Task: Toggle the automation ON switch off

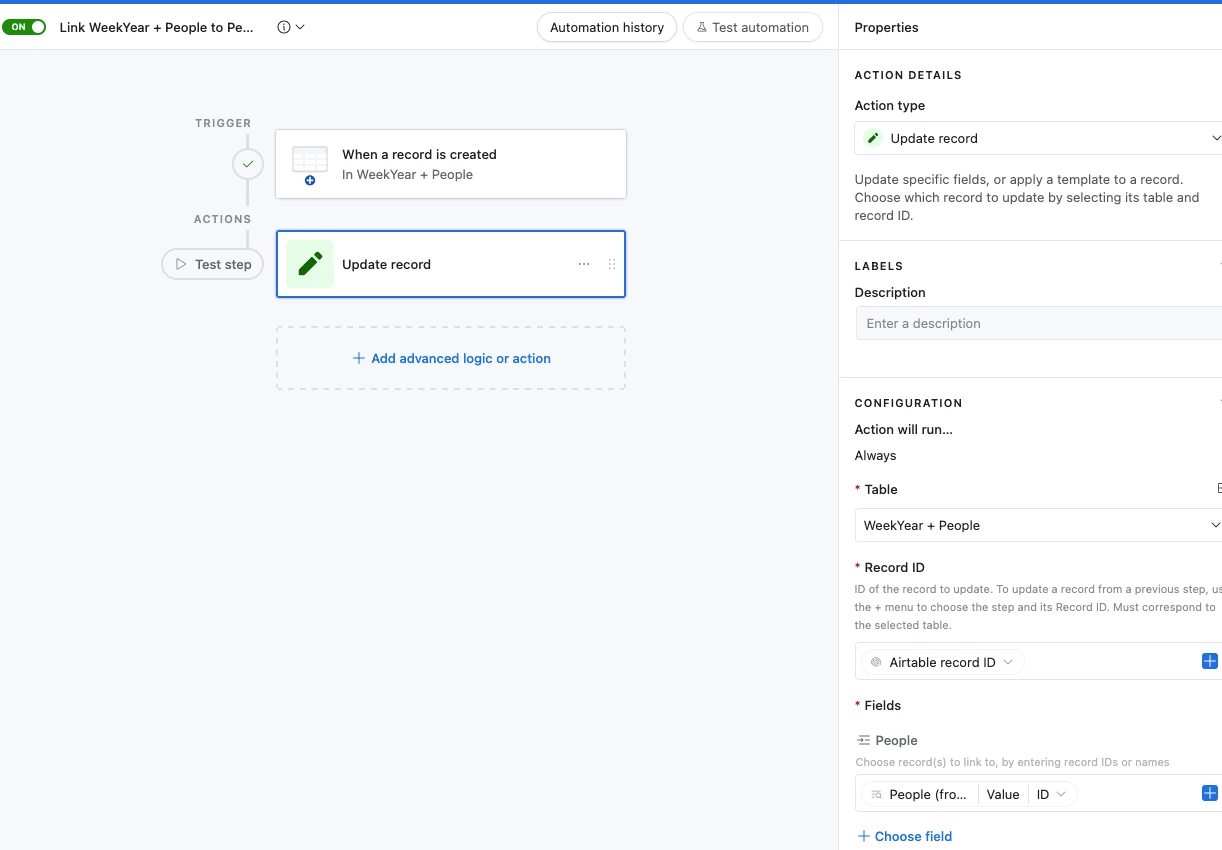Action: [x=24, y=27]
